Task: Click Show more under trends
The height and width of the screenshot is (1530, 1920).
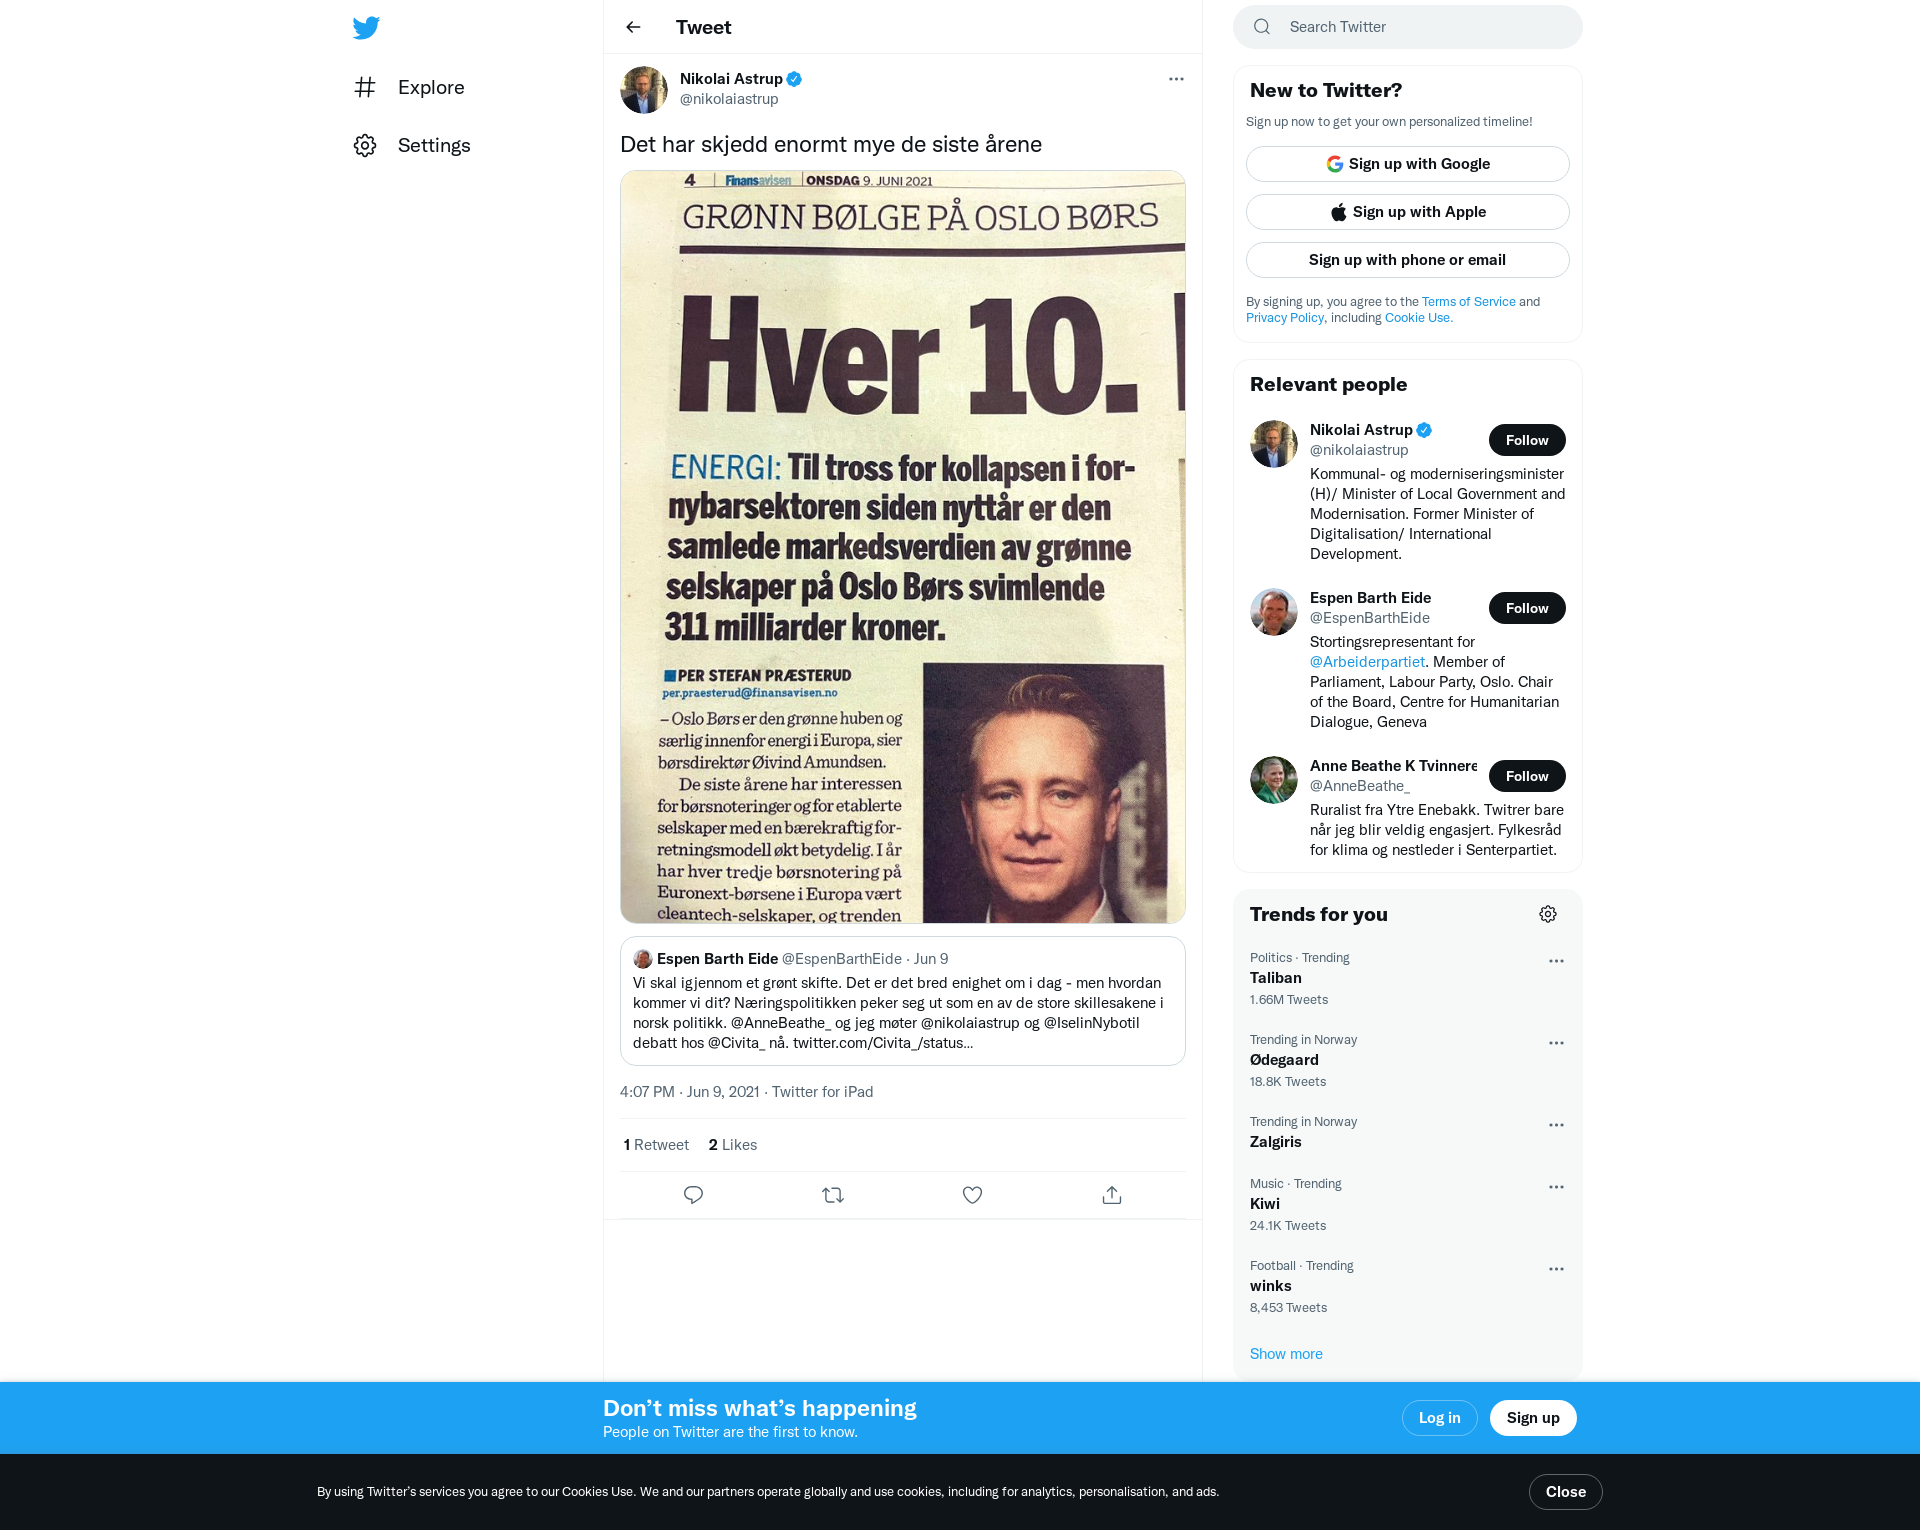Action: pyautogui.click(x=1286, y=1354)
